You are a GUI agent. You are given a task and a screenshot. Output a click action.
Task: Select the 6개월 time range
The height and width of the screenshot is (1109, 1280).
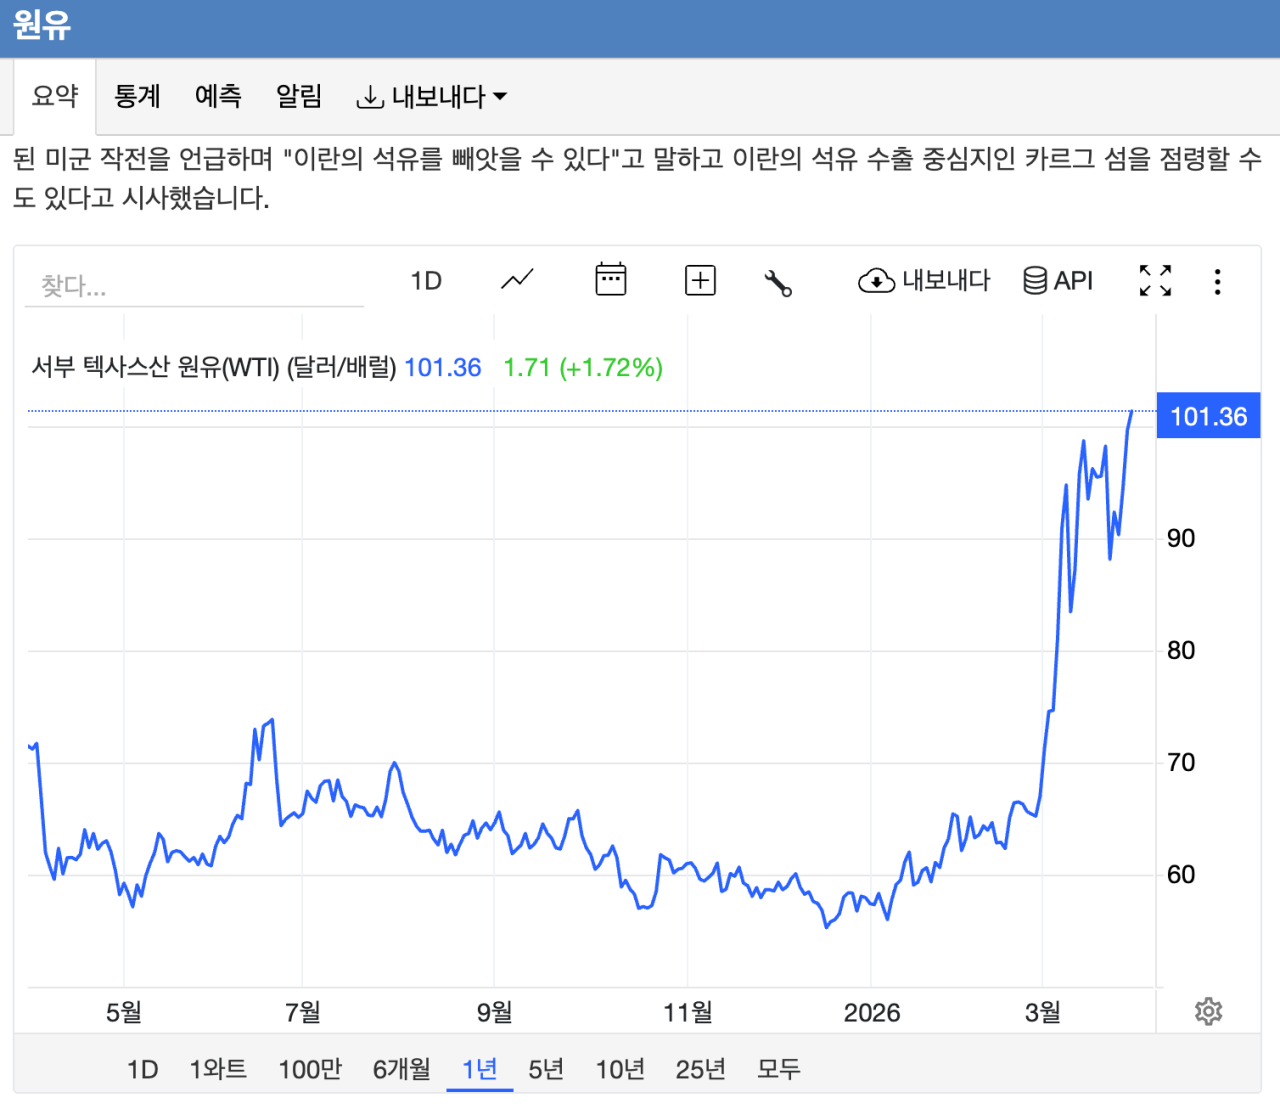coord(401,1070)
